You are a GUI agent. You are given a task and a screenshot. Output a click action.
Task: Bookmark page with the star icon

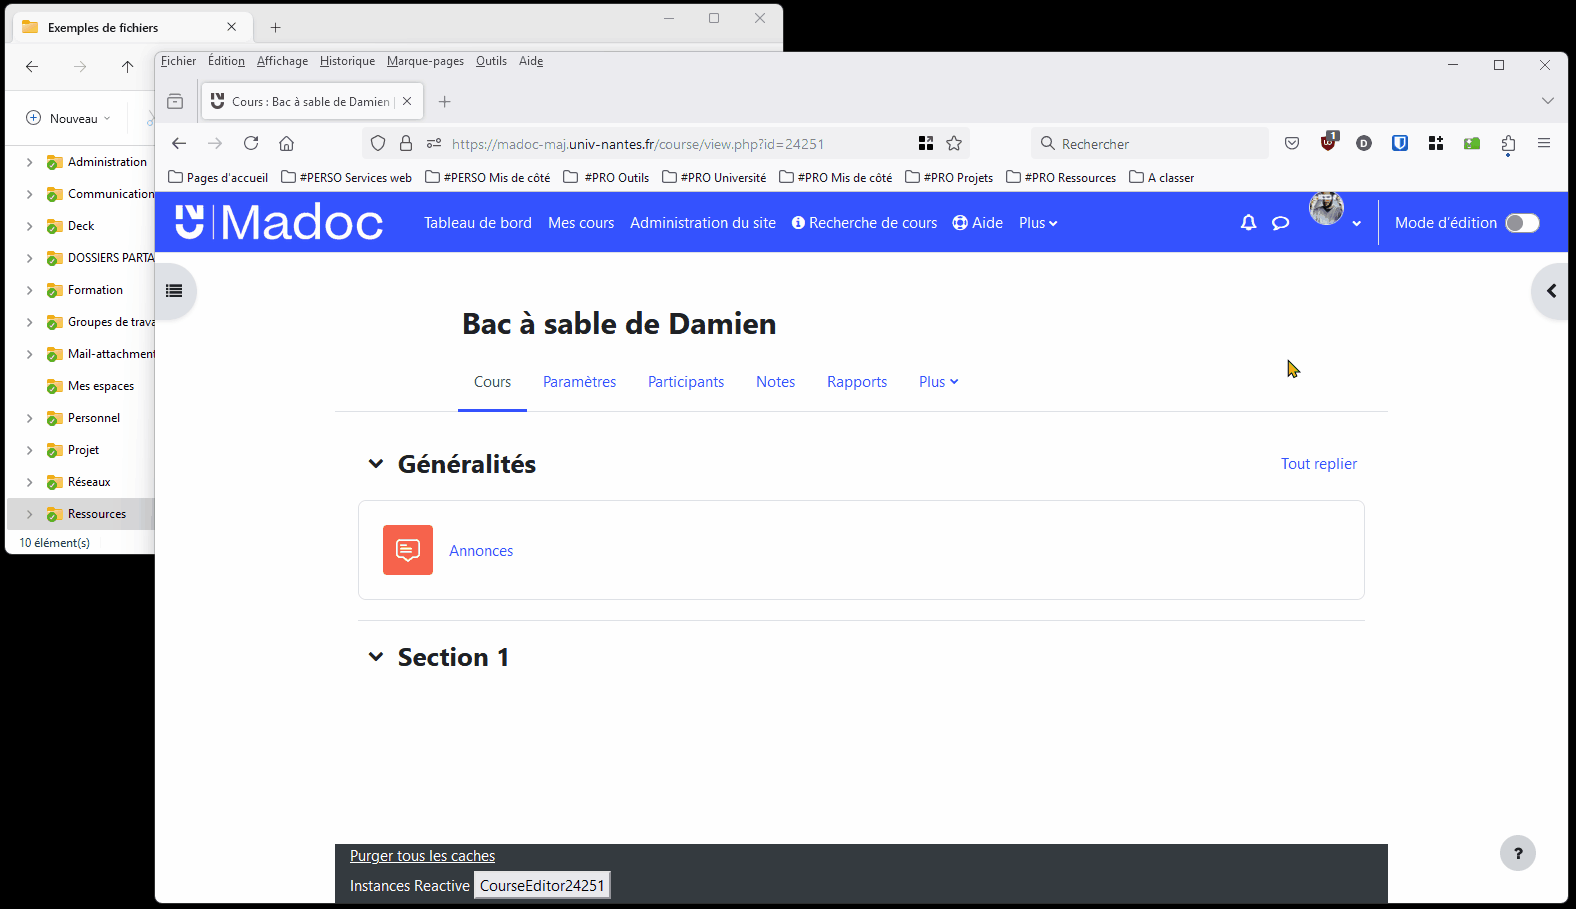tap(954, 144)
